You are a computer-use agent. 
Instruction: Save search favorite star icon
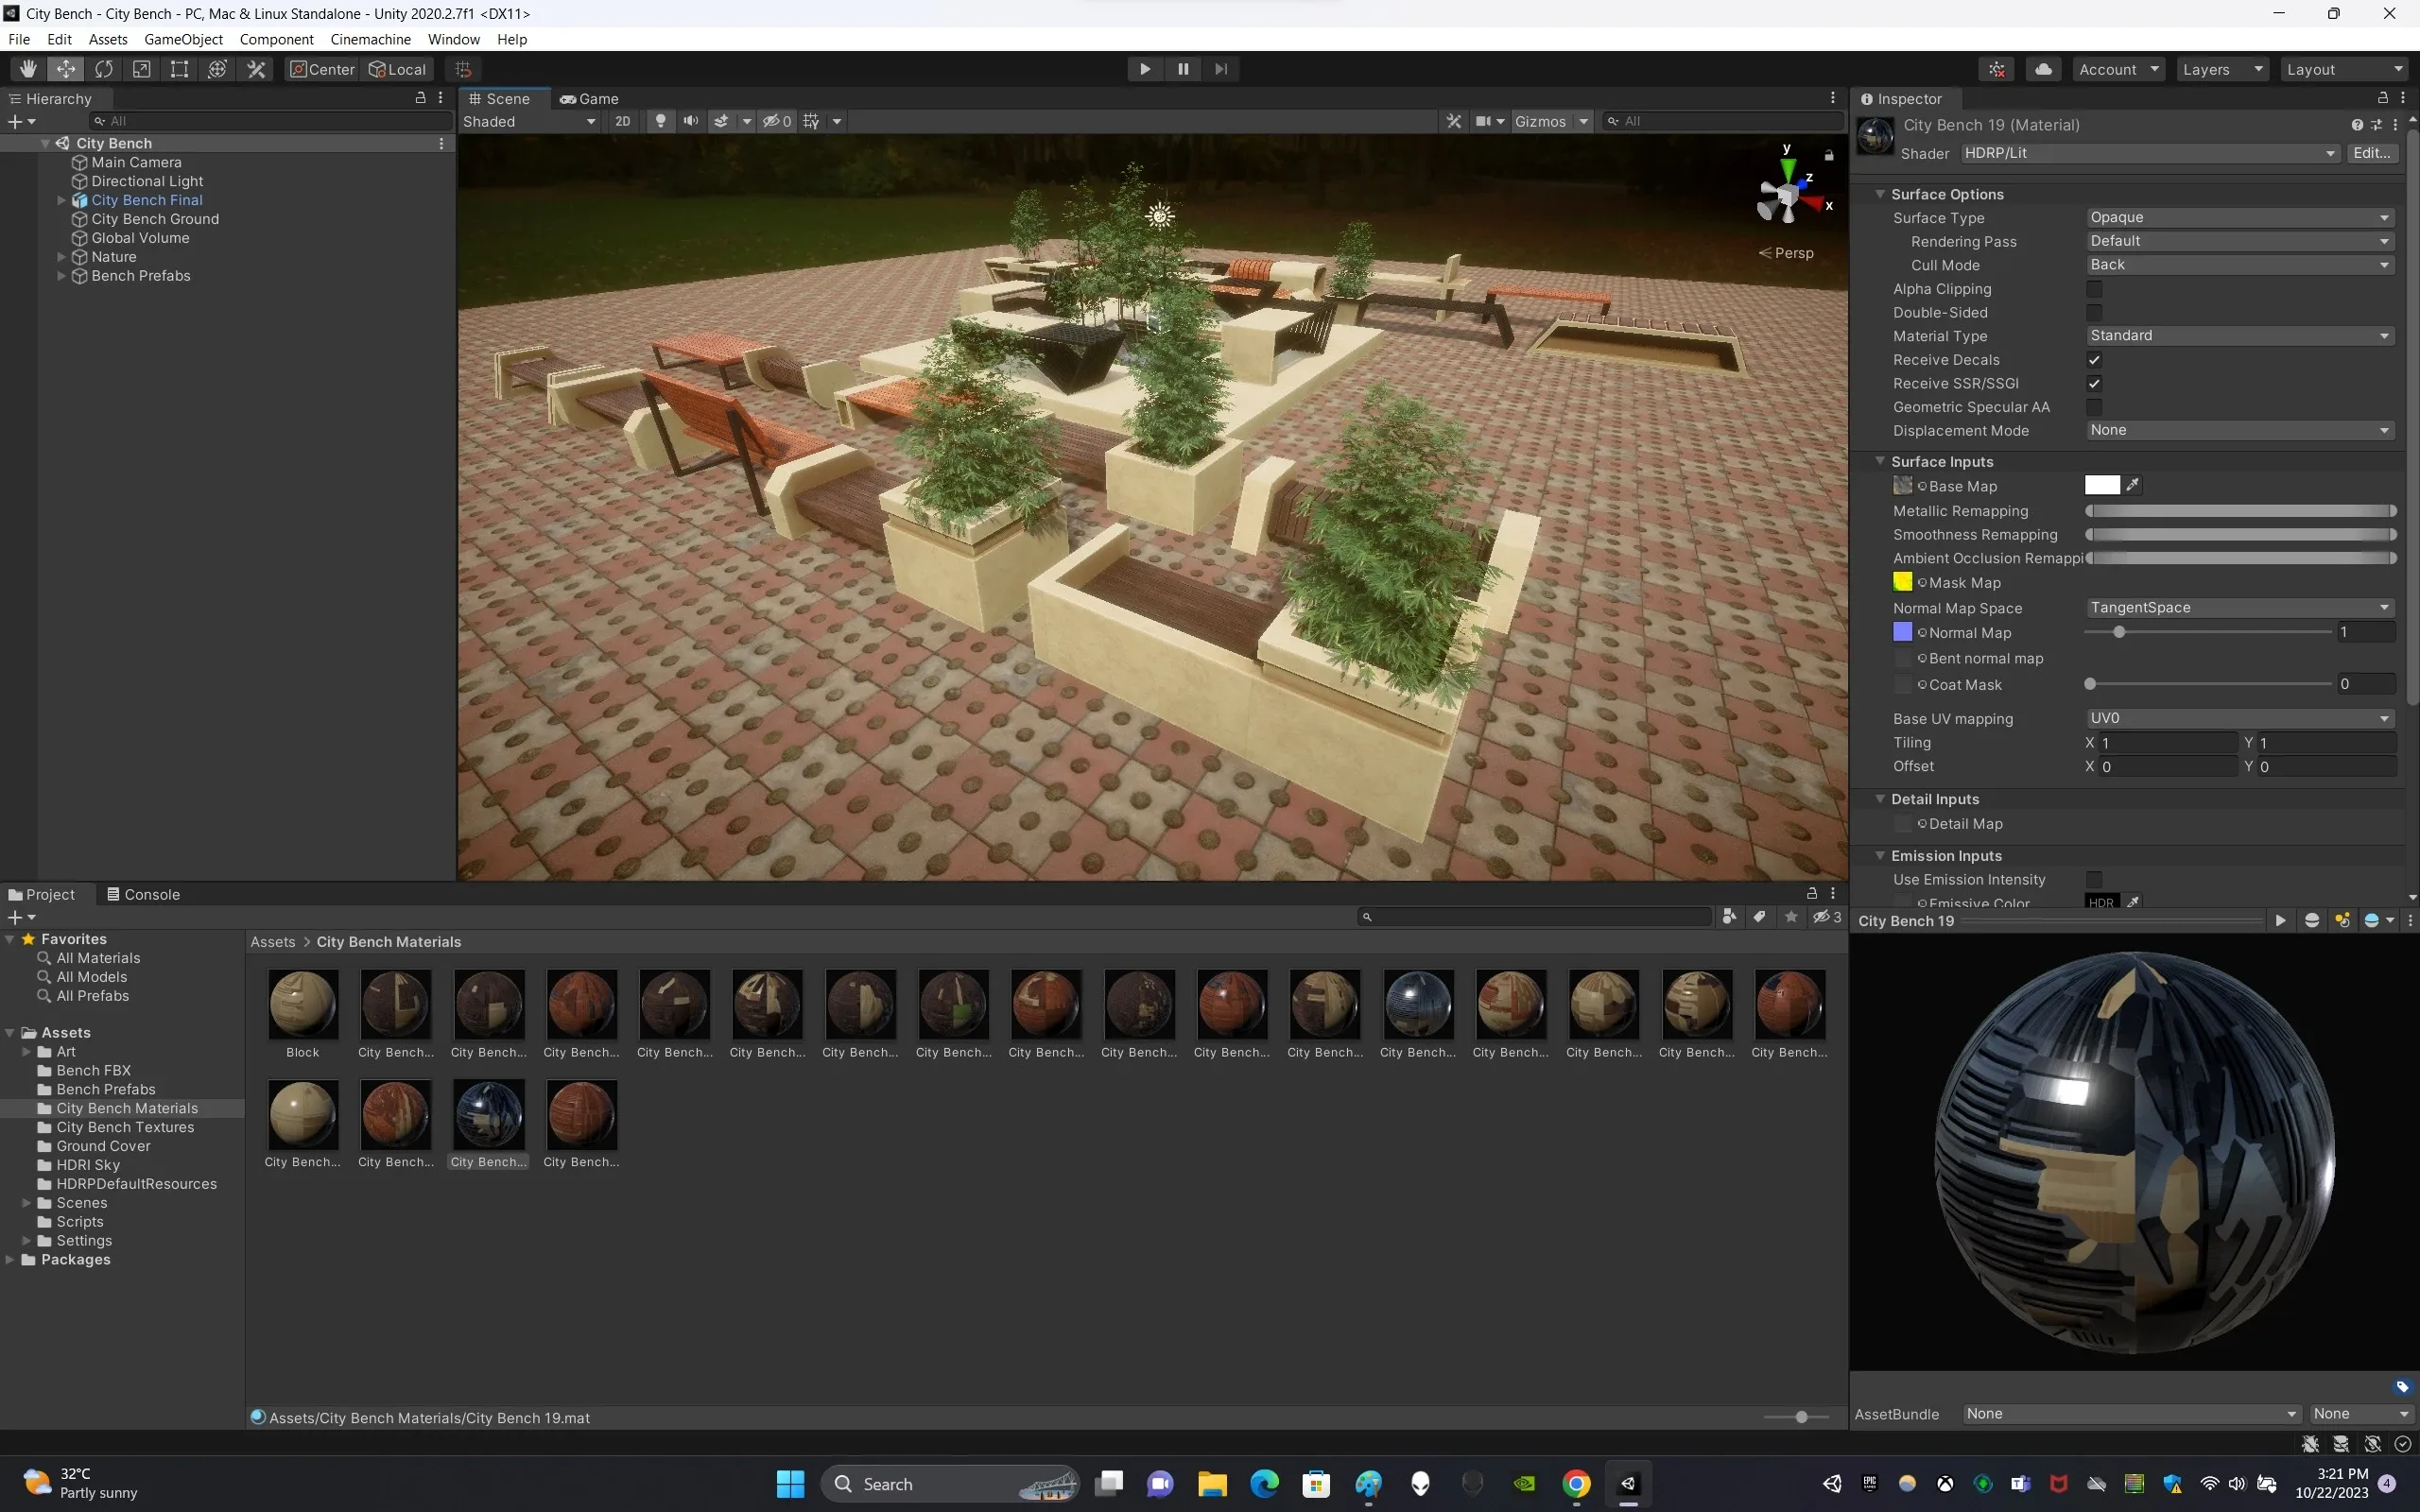tap(1791, 917)
